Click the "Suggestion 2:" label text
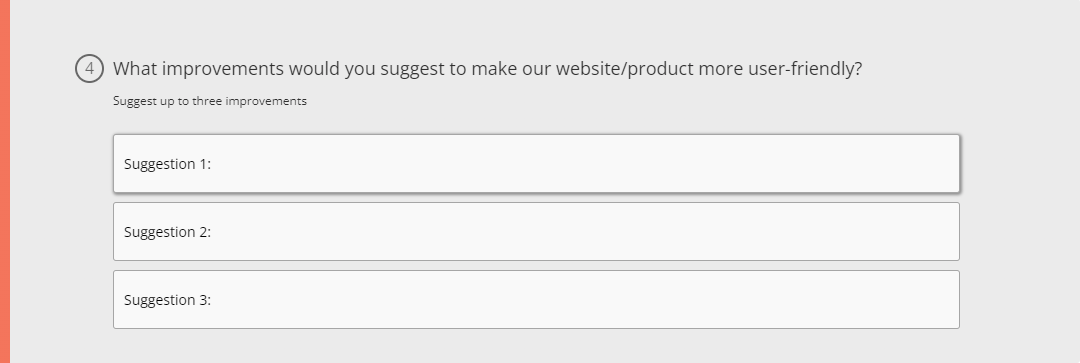Image resolution: width=1080 pixels, height=363 pixels. pyautogui.click(x=167, y=232)
